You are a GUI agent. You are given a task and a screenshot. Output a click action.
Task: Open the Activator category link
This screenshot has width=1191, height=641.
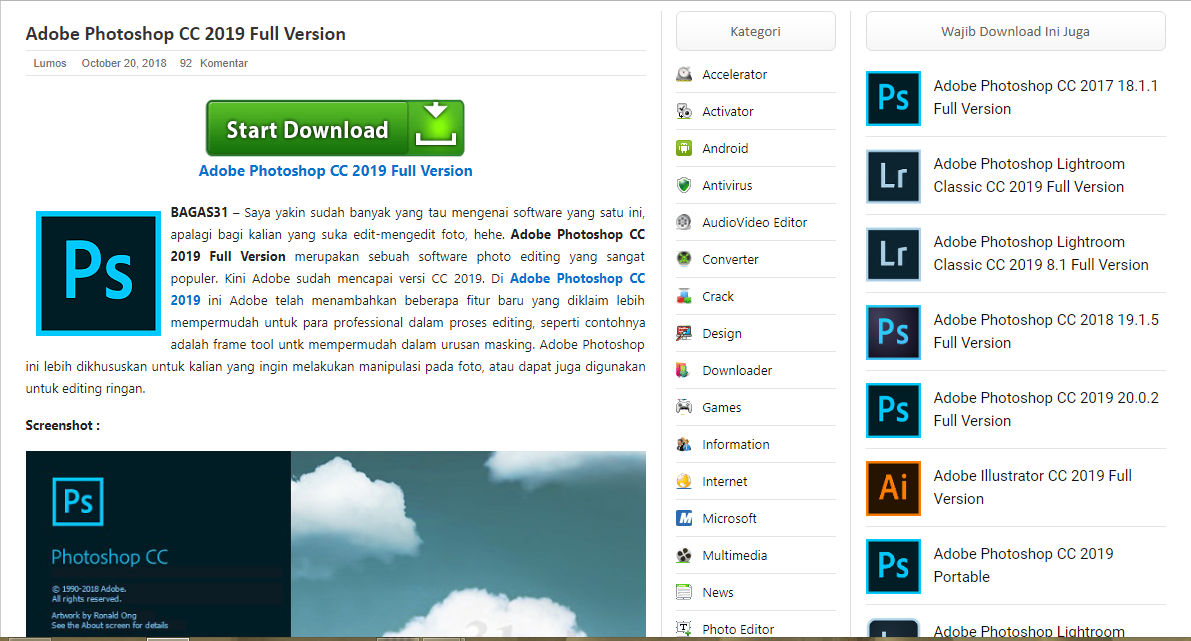[x=728, y=112]
